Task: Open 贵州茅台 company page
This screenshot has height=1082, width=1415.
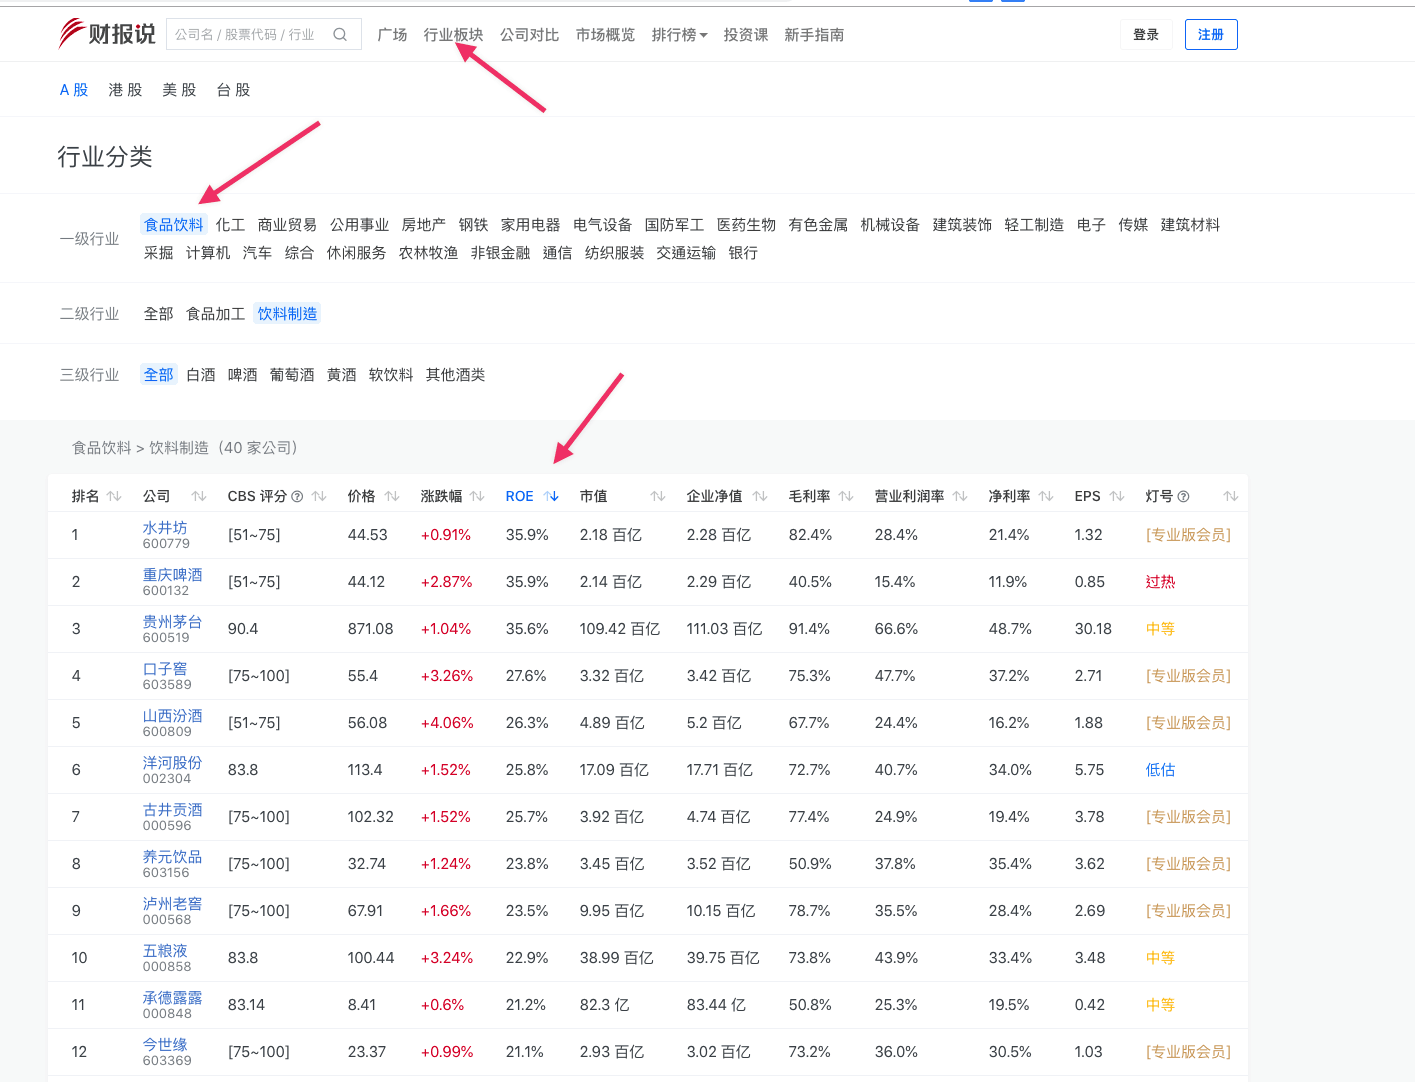Action: click(x=172, y=621)
